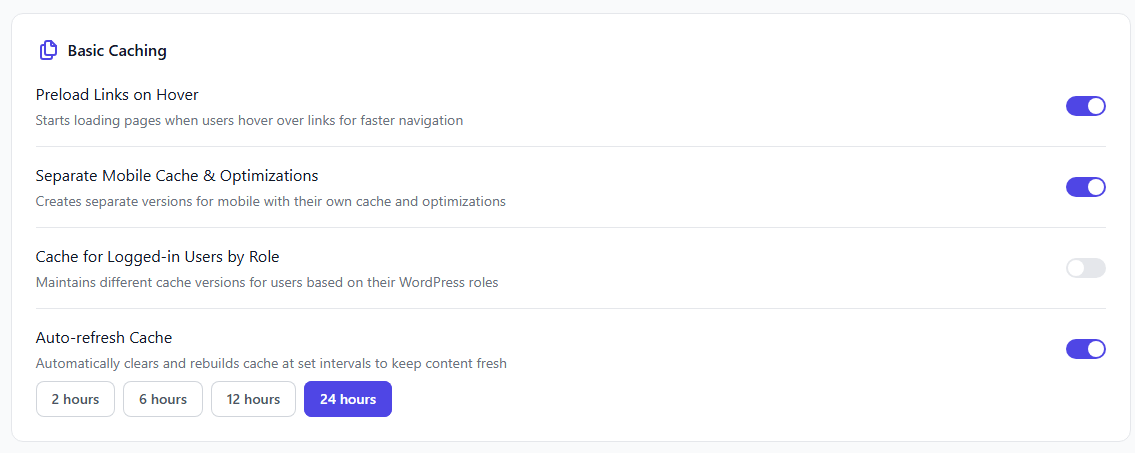
Task: Click divider line above Auto-refresh Cache row
Action: click(570, 309)
